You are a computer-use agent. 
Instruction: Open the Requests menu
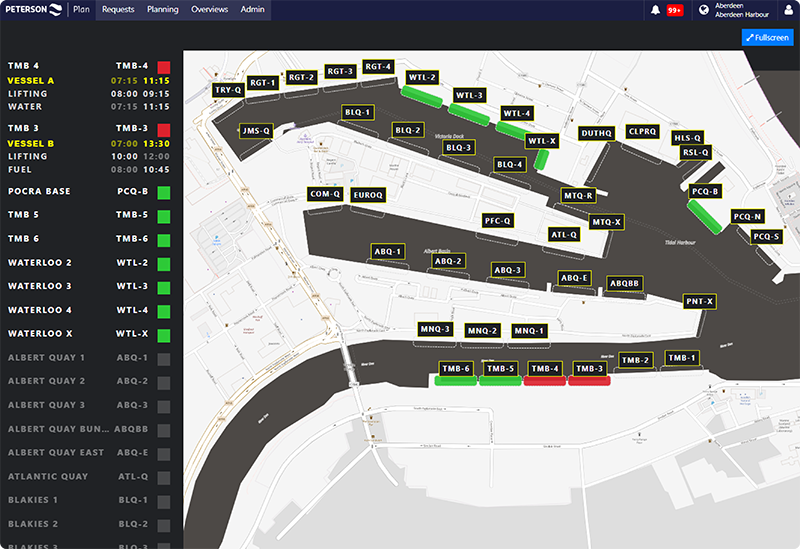(x=118, y=9)
